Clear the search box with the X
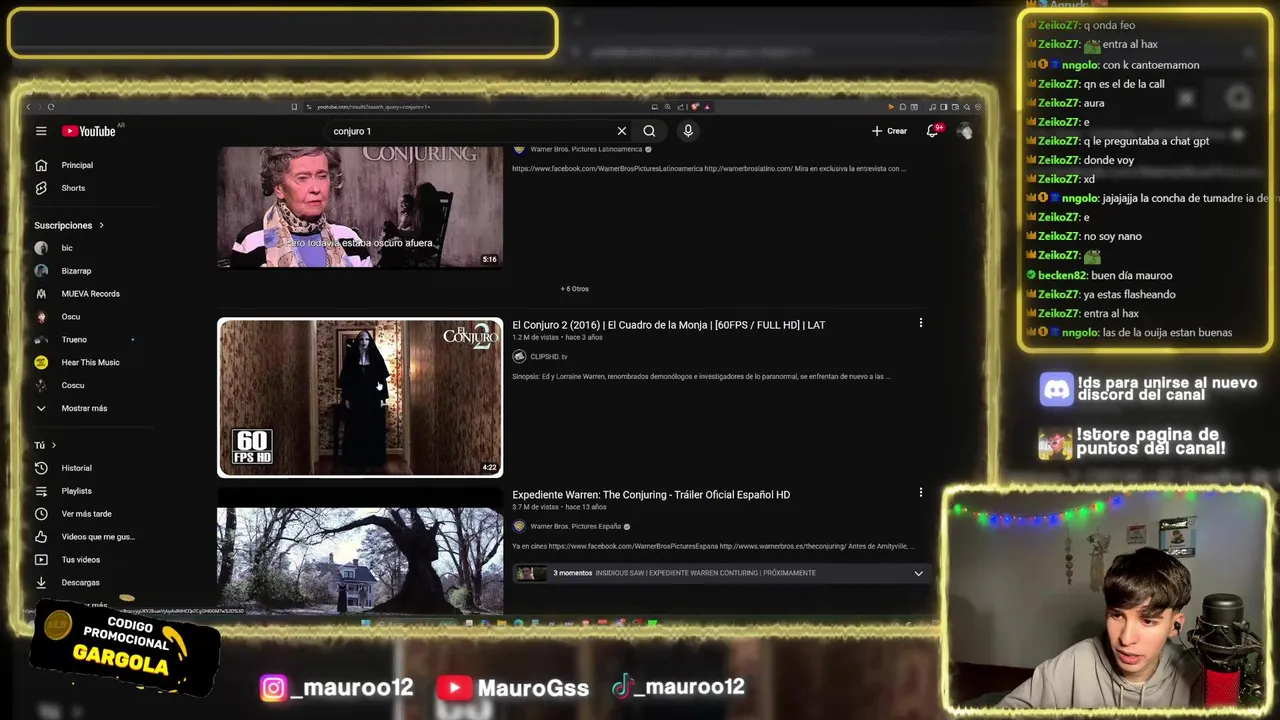This screenshot has width=1280, height=720. [621, 131]
